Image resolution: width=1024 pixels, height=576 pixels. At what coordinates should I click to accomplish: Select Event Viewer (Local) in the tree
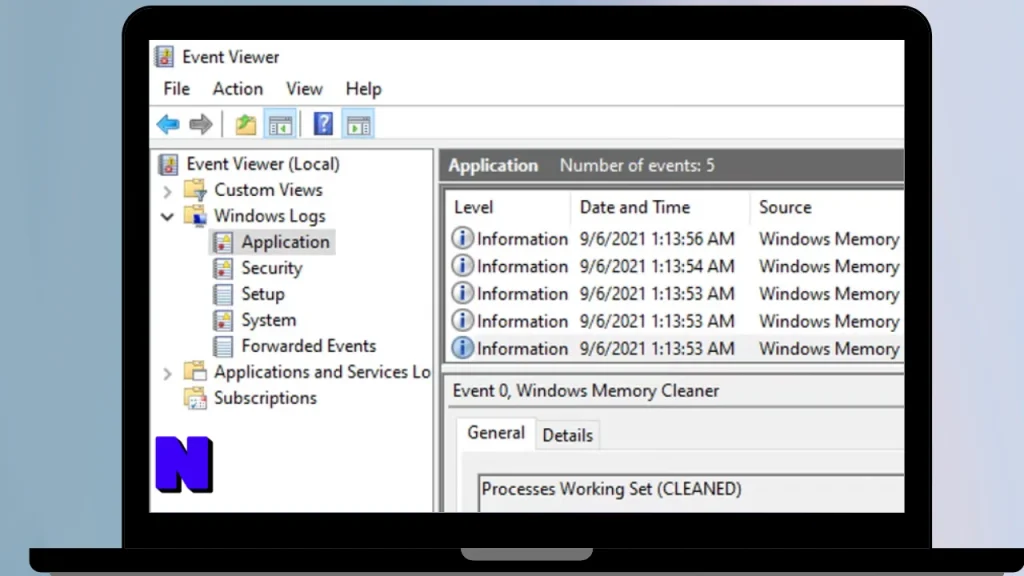click(263, 164)
